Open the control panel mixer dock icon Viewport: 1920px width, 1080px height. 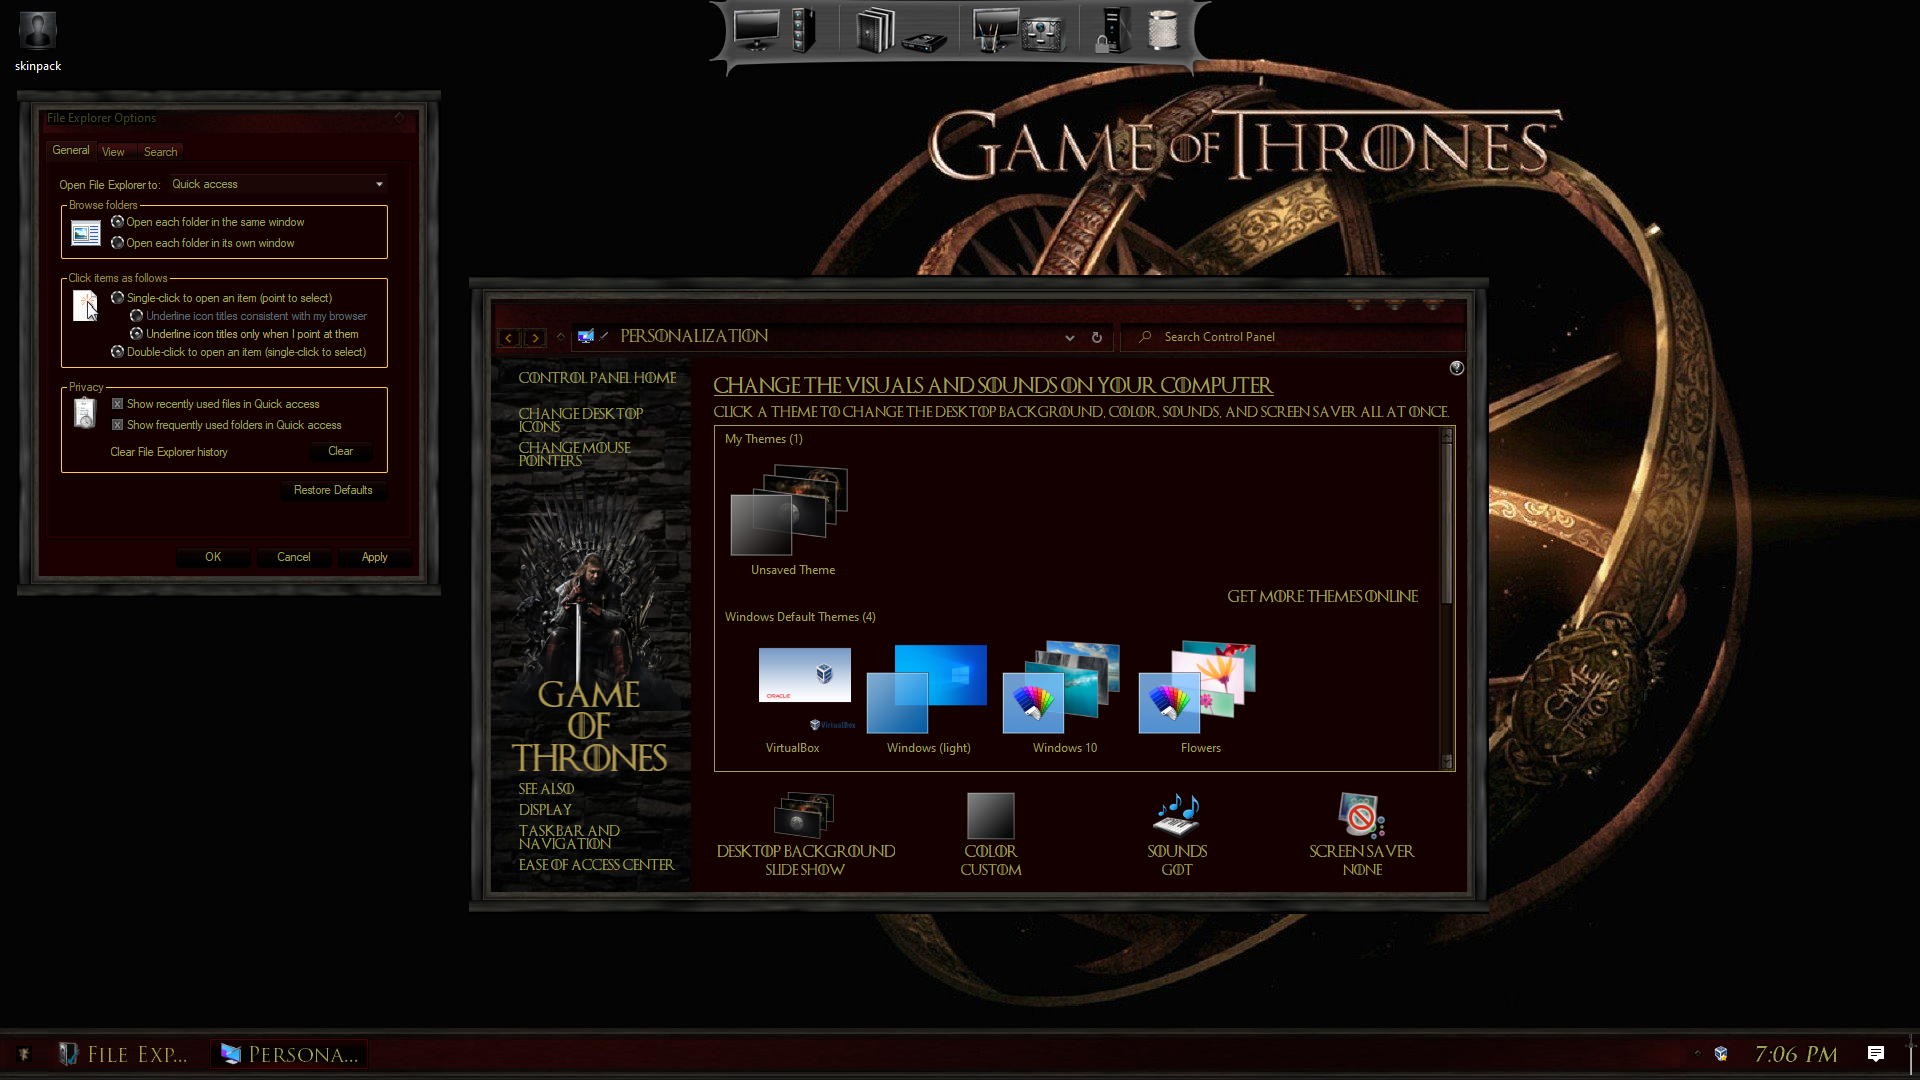coord(1041,32)
